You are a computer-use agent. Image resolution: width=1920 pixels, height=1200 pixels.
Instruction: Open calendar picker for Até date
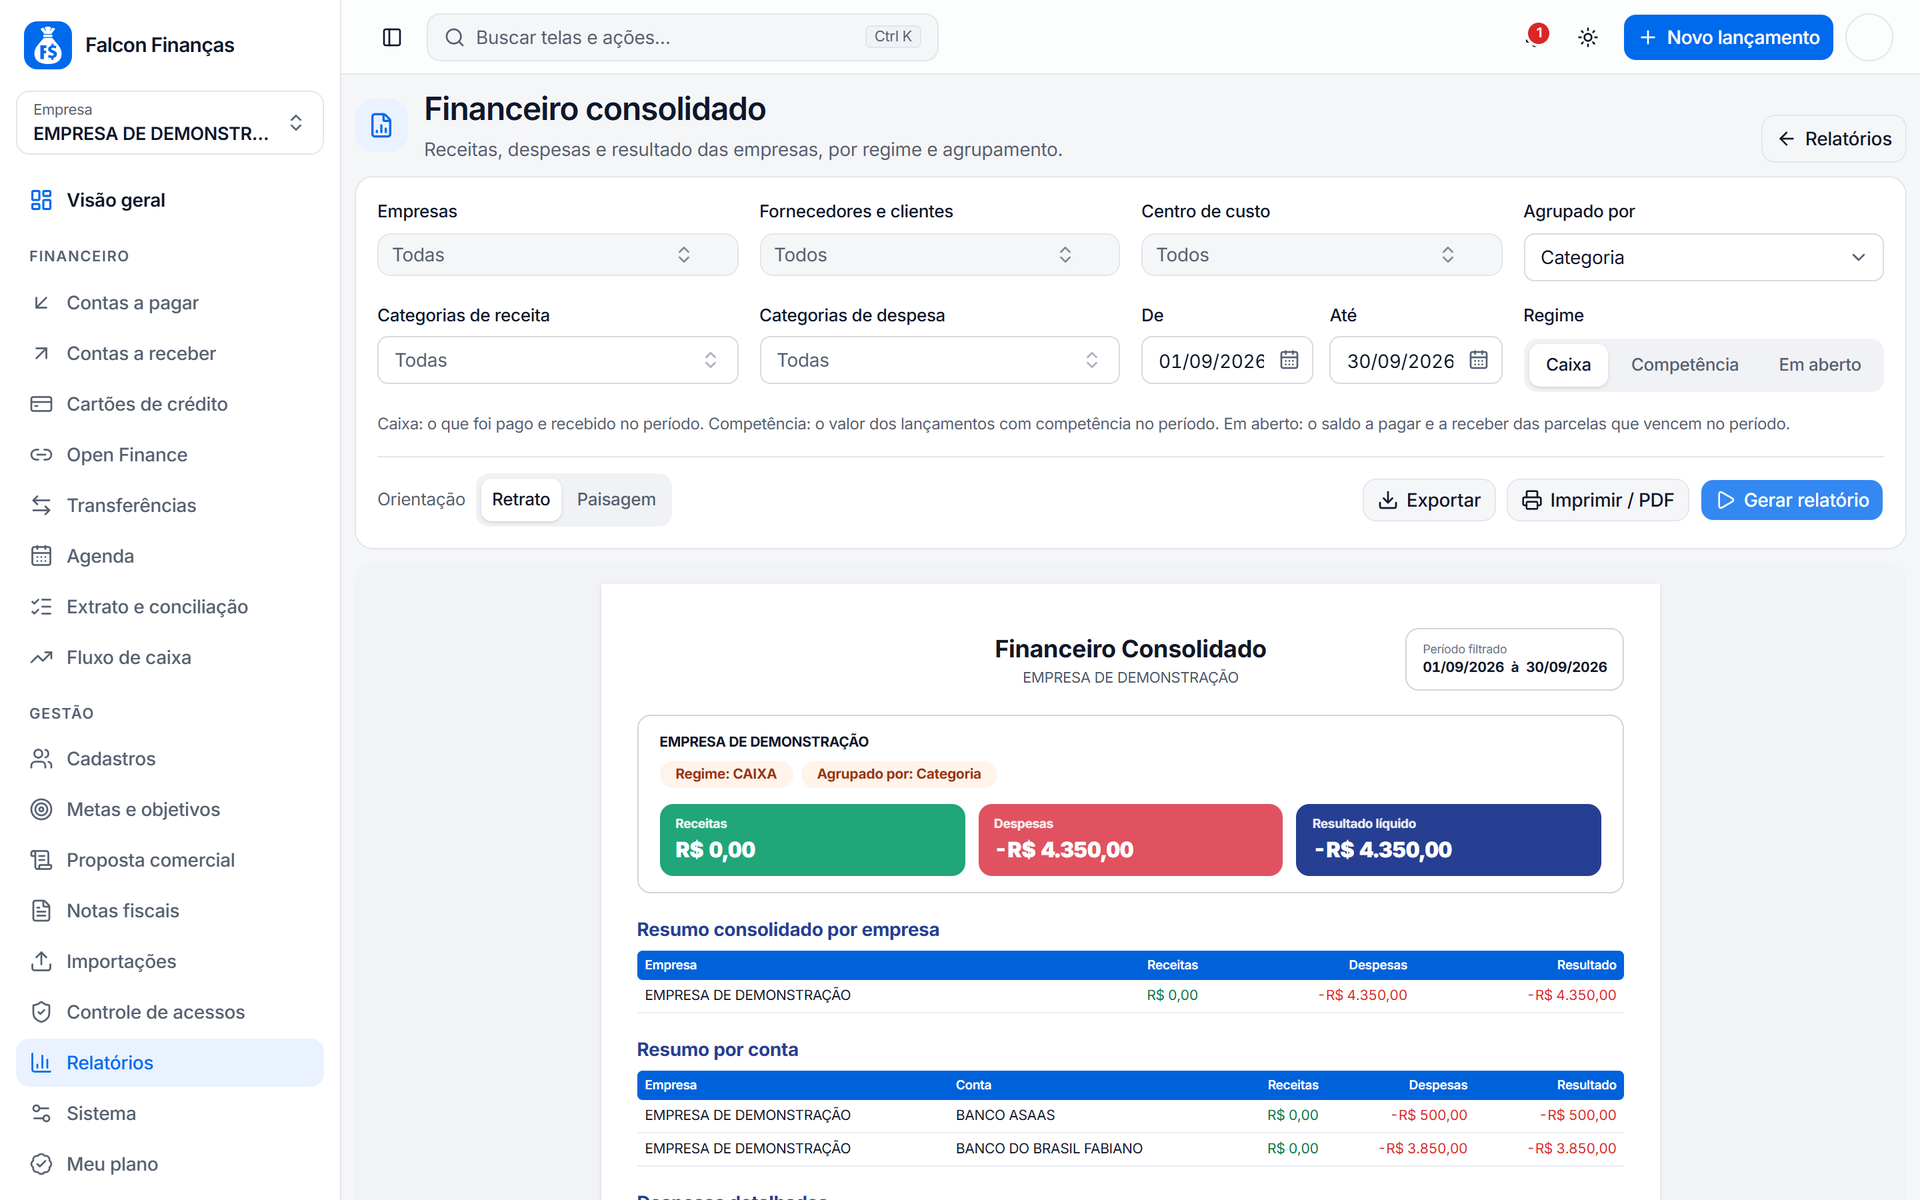(x=1478, y=360)
